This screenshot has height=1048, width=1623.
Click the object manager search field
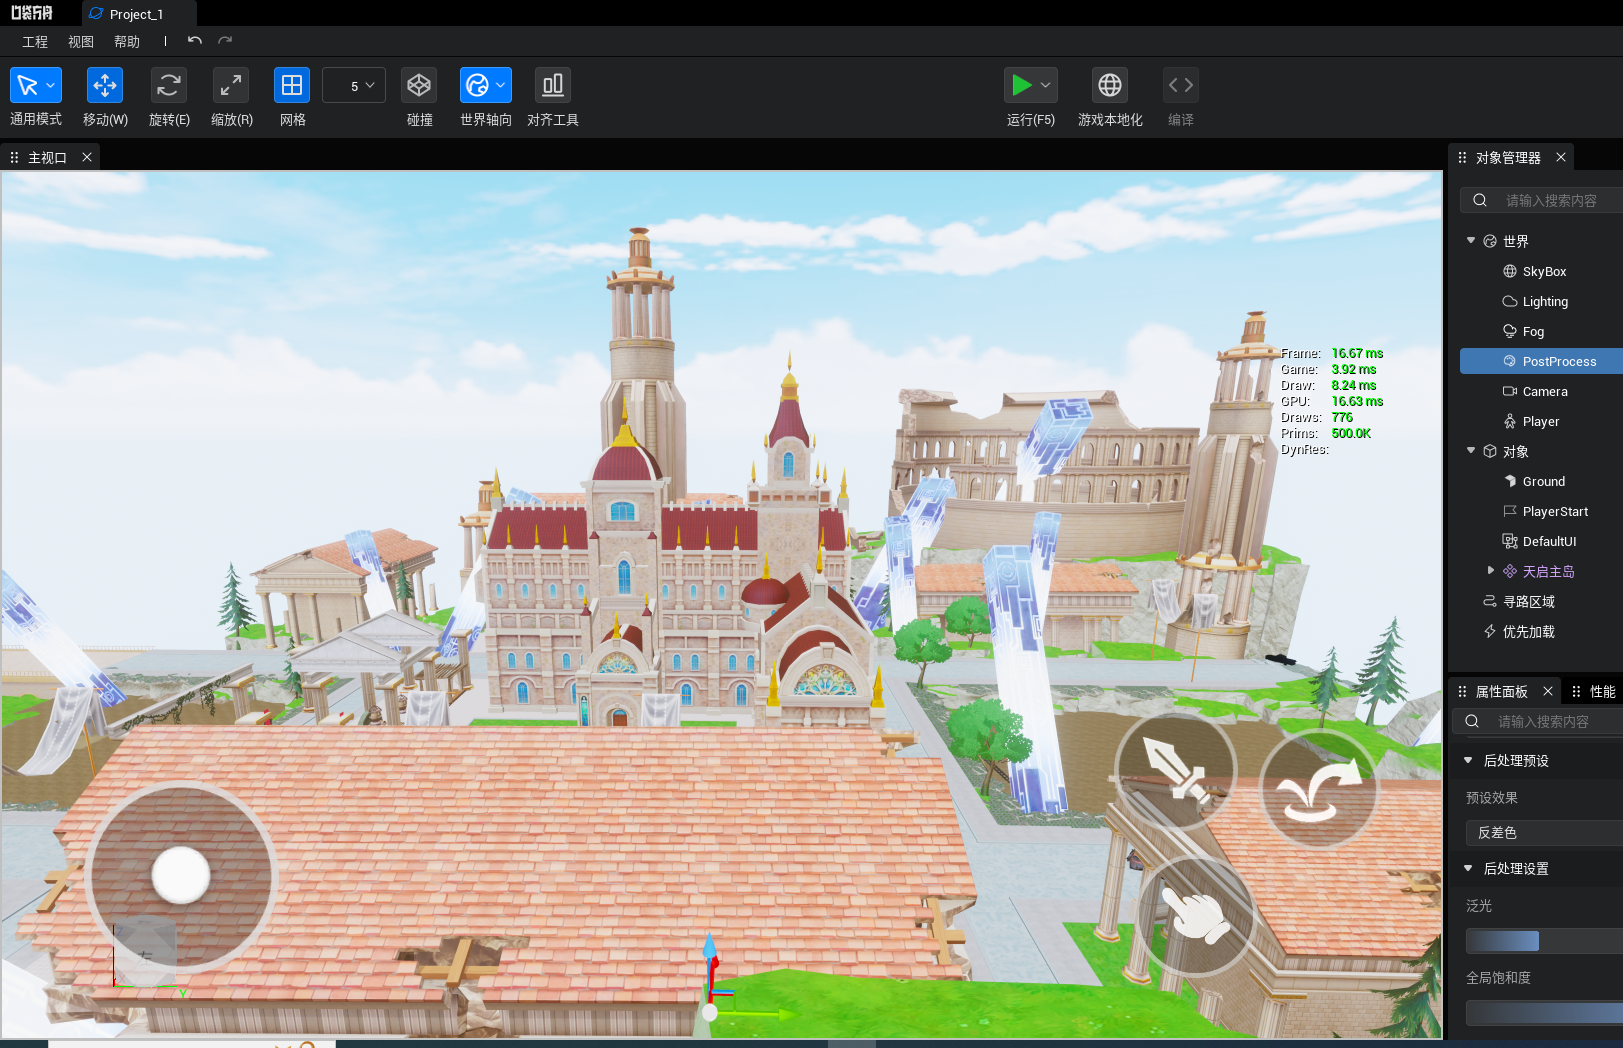pyautogui.click(x=1543, y=201)
